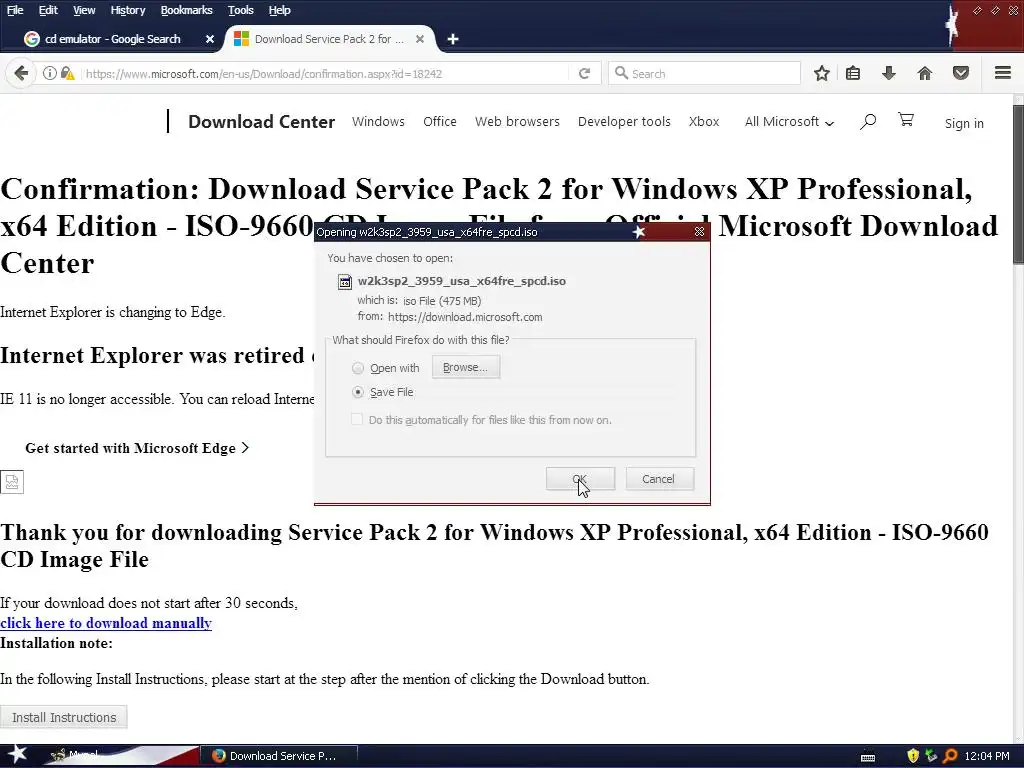Image resolution: width=1024 pixels, height=768 pixels.
Task: Open the site identity info icon
Action: click(50, 73)
